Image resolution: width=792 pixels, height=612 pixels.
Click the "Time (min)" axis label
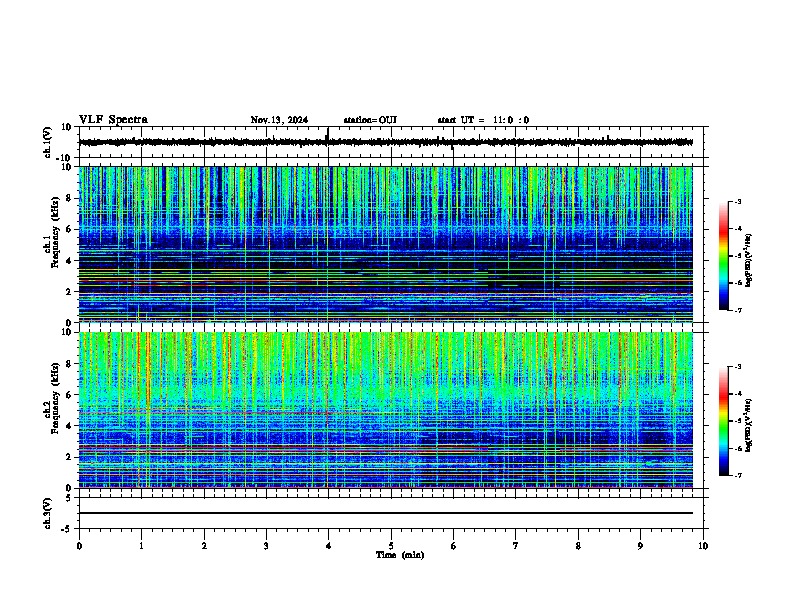400,555
